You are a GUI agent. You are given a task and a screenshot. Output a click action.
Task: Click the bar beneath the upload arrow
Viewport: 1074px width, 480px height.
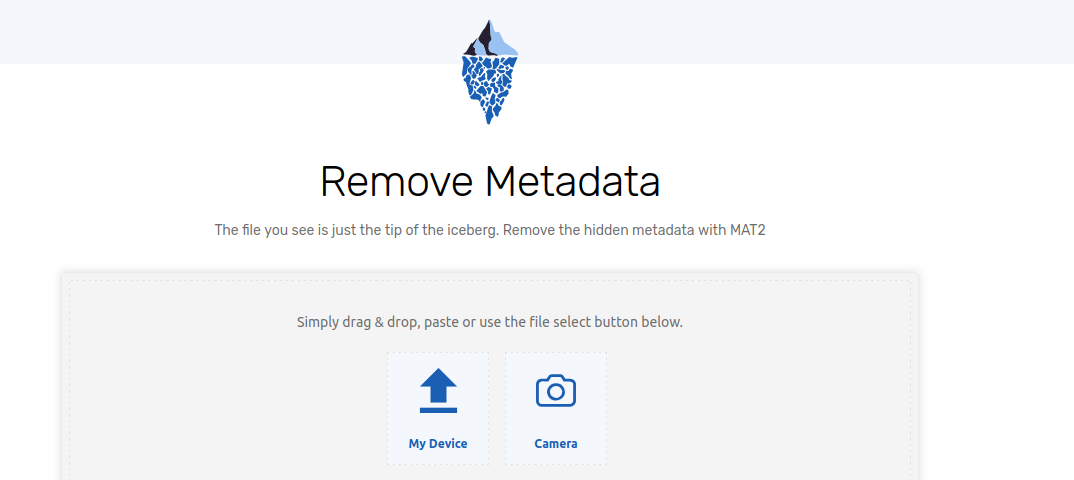coord(438,409)
